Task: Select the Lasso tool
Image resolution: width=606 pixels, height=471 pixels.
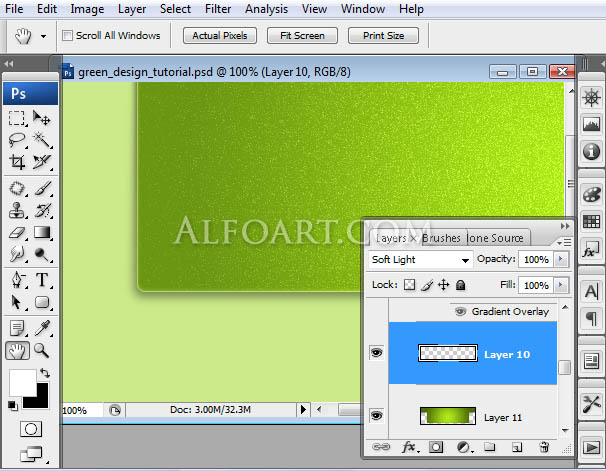Action: click(x=17, y=140)
